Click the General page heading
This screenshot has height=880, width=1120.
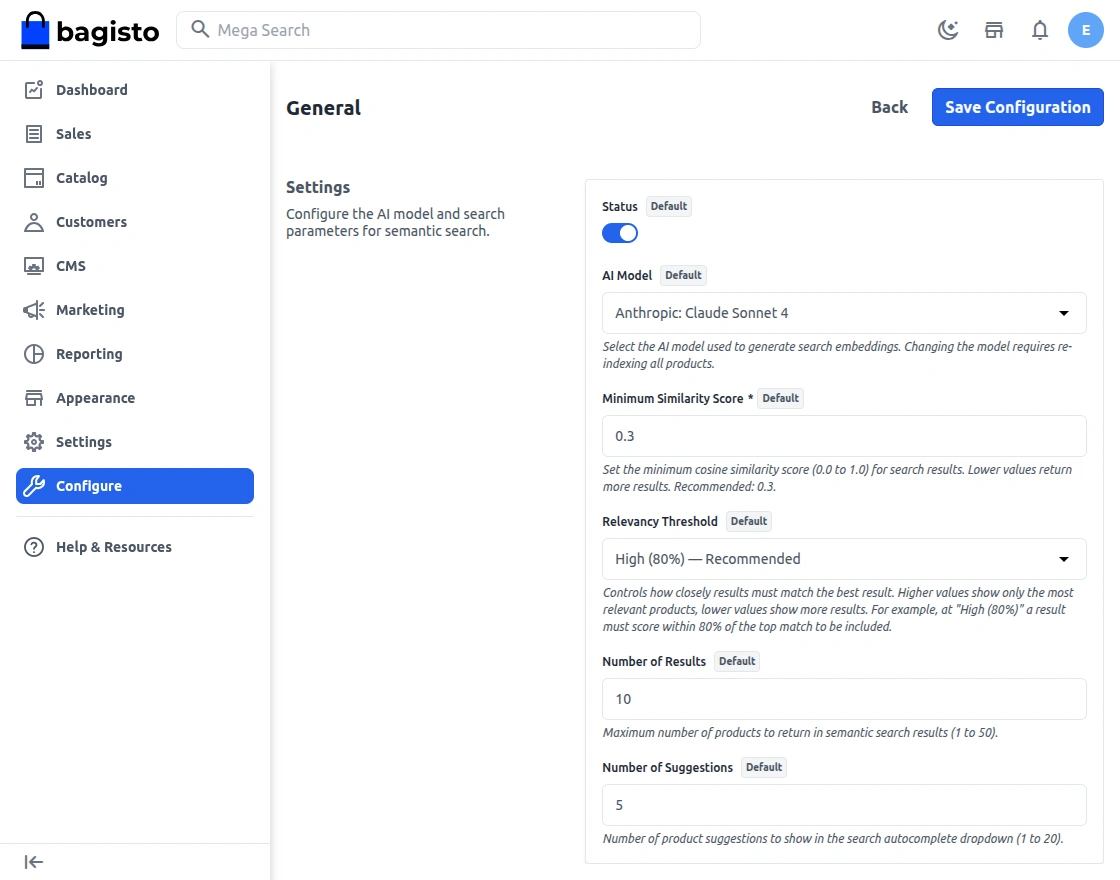point(324,108)
